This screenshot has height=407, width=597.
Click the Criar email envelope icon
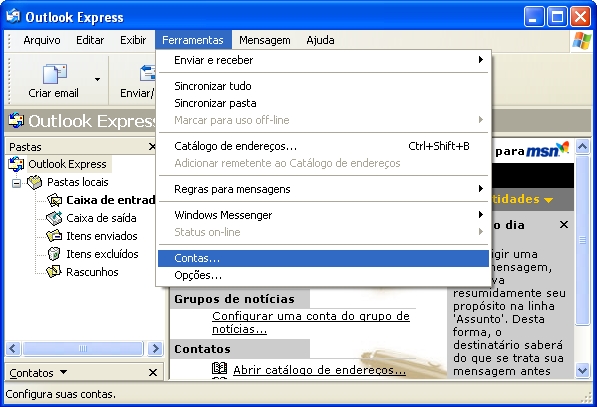click(54, 74)
